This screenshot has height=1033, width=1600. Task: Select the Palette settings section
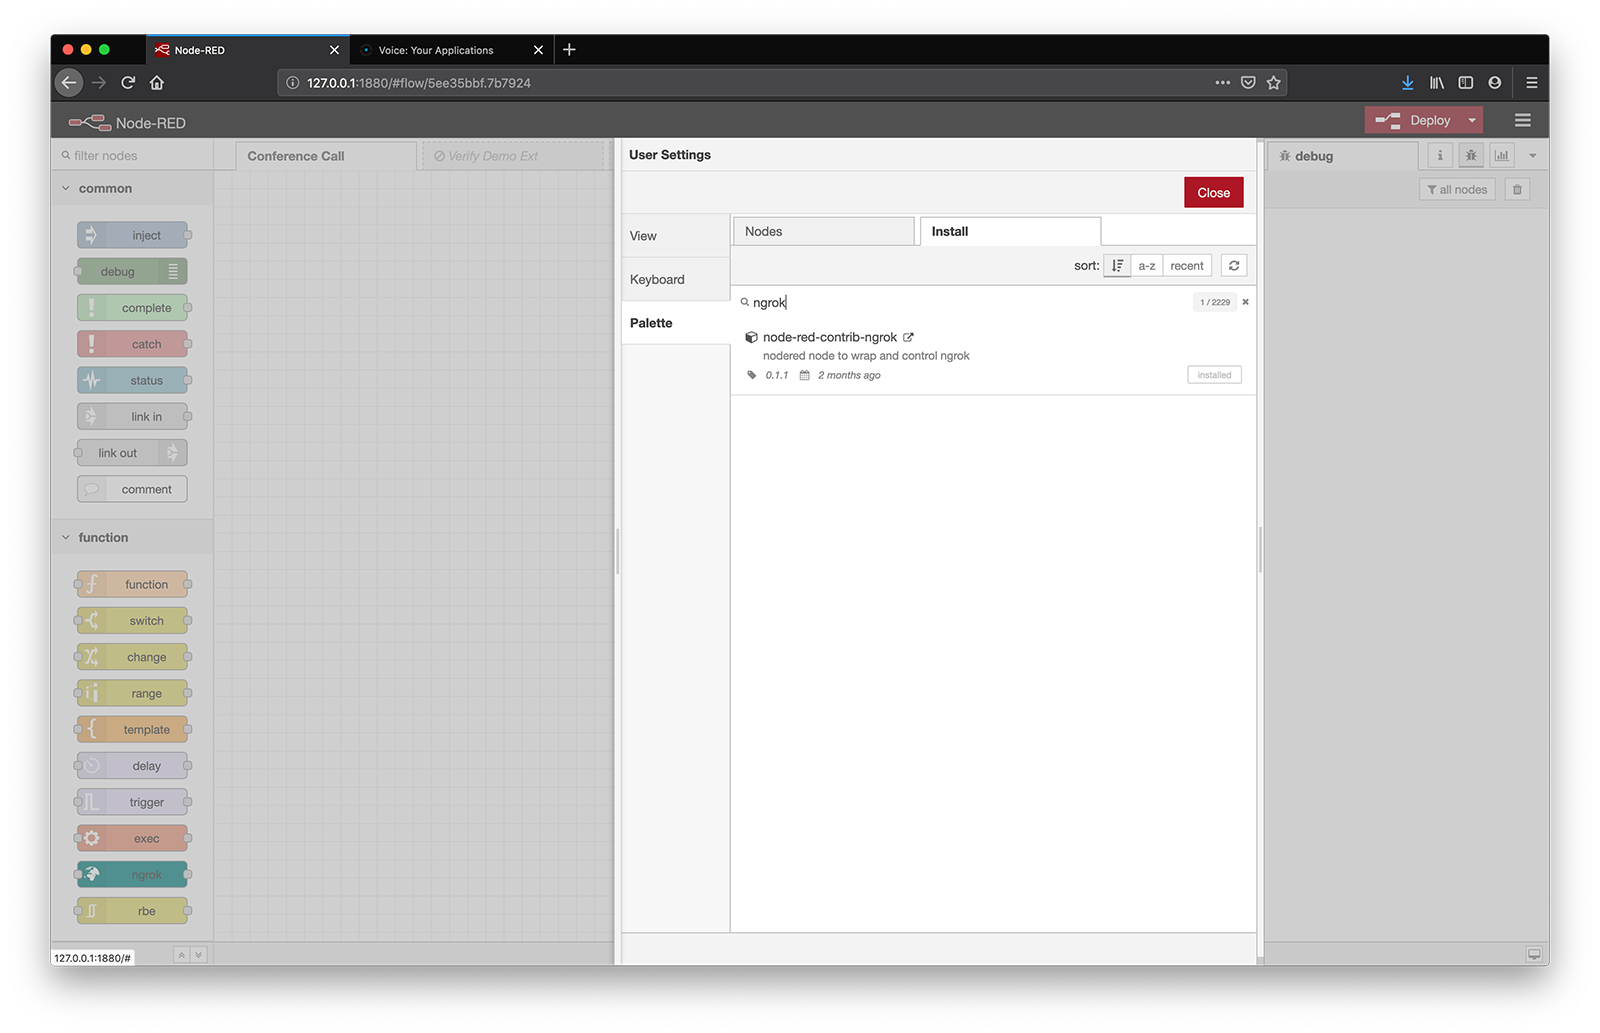tap(676, 323)
